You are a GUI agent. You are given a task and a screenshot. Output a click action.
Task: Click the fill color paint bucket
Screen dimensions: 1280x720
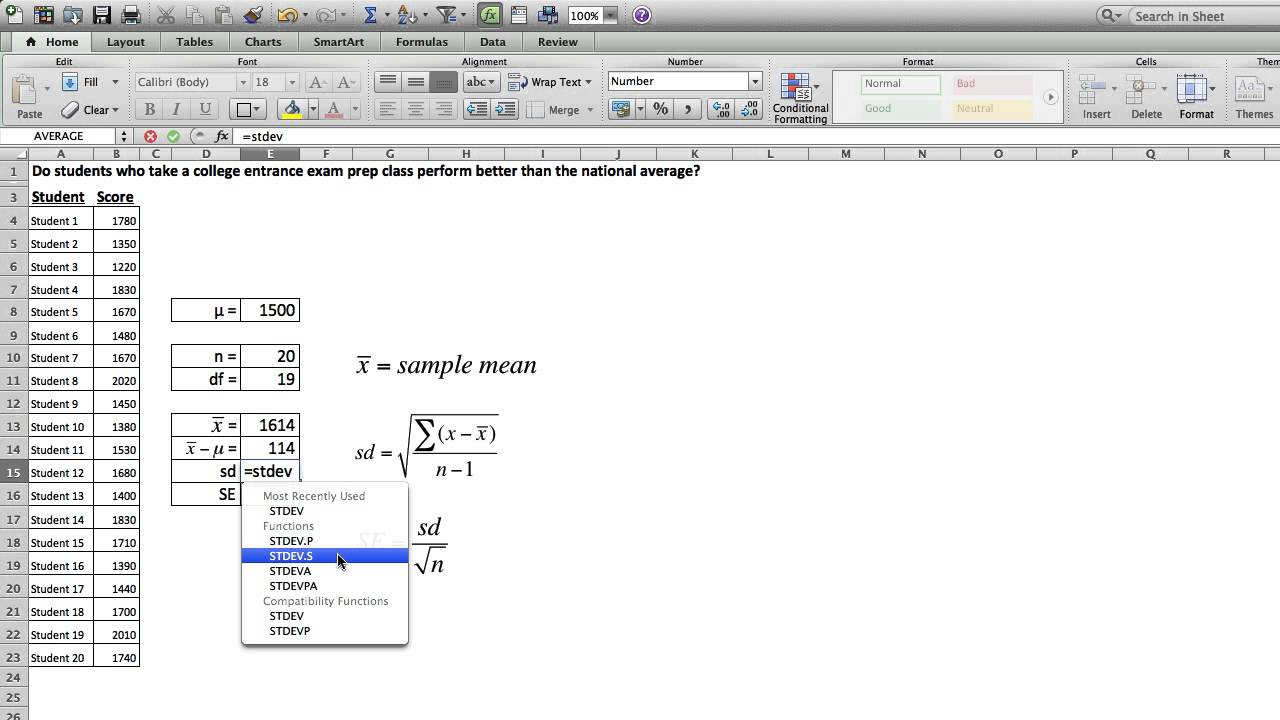[293, 109]
